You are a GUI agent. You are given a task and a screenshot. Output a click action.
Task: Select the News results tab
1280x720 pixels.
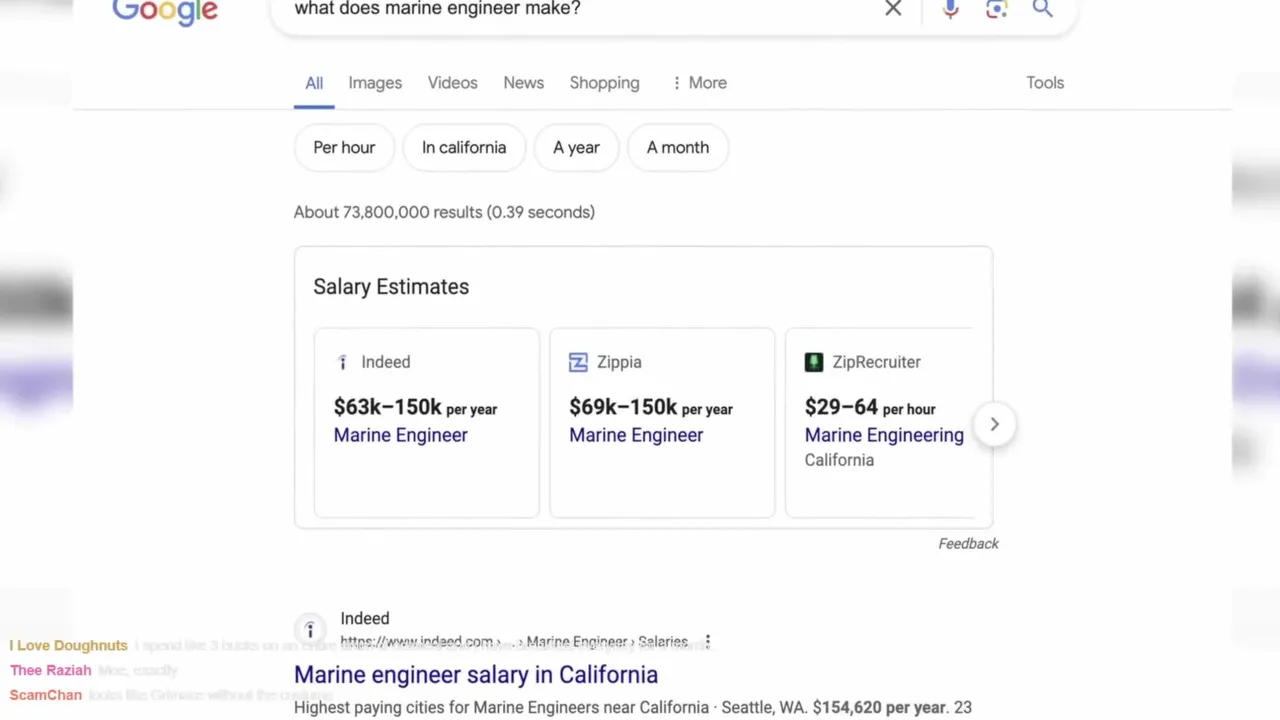pyautogui.click(x=523, y=83)
